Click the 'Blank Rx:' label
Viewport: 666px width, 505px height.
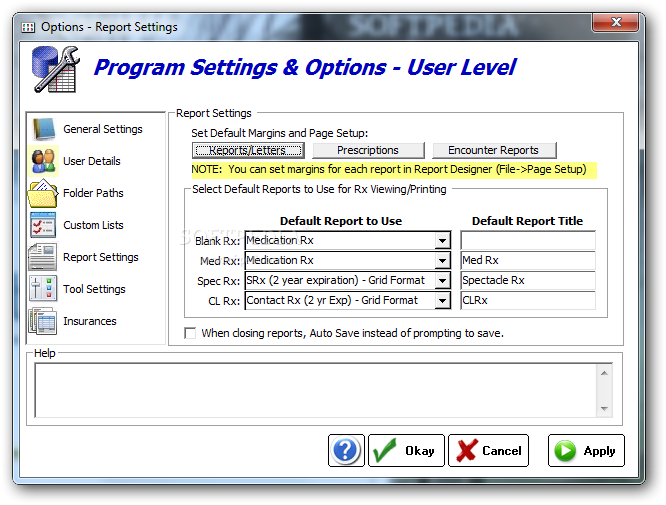click(217, 241)
